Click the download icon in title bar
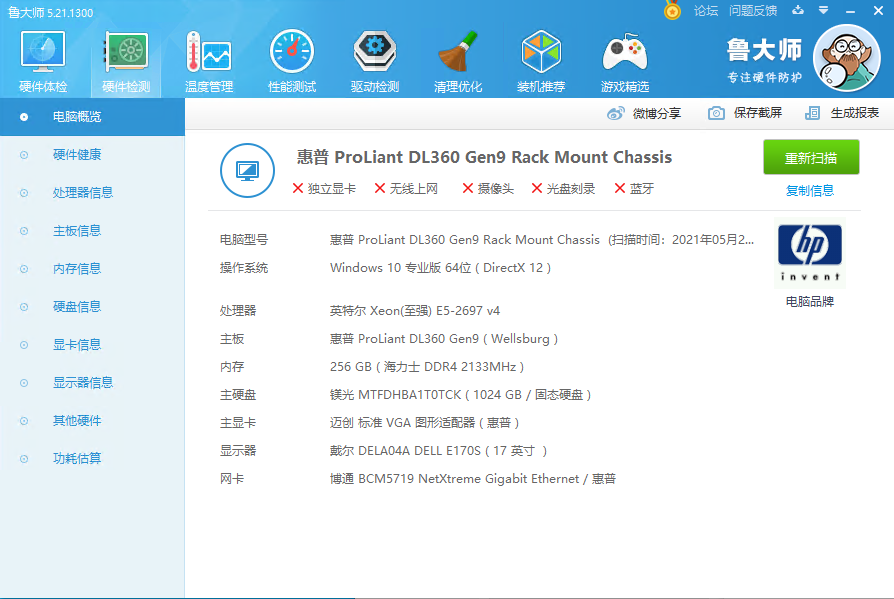The height and width of the screenshot is (599, 894). [798, 10]
